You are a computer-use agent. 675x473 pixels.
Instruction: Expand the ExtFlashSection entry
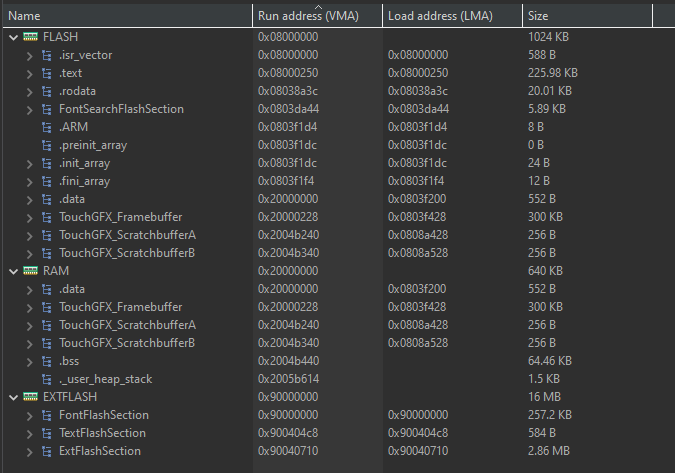(x=29, y=452)
